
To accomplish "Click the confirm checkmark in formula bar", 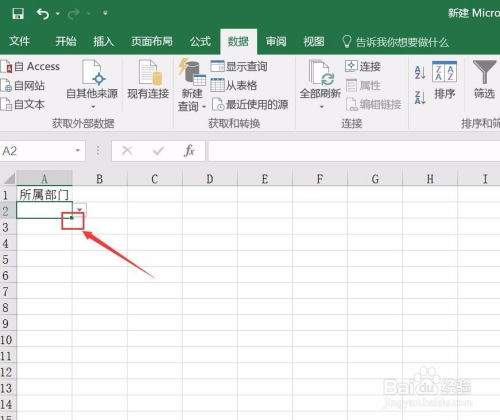I will tap(158, 151).
